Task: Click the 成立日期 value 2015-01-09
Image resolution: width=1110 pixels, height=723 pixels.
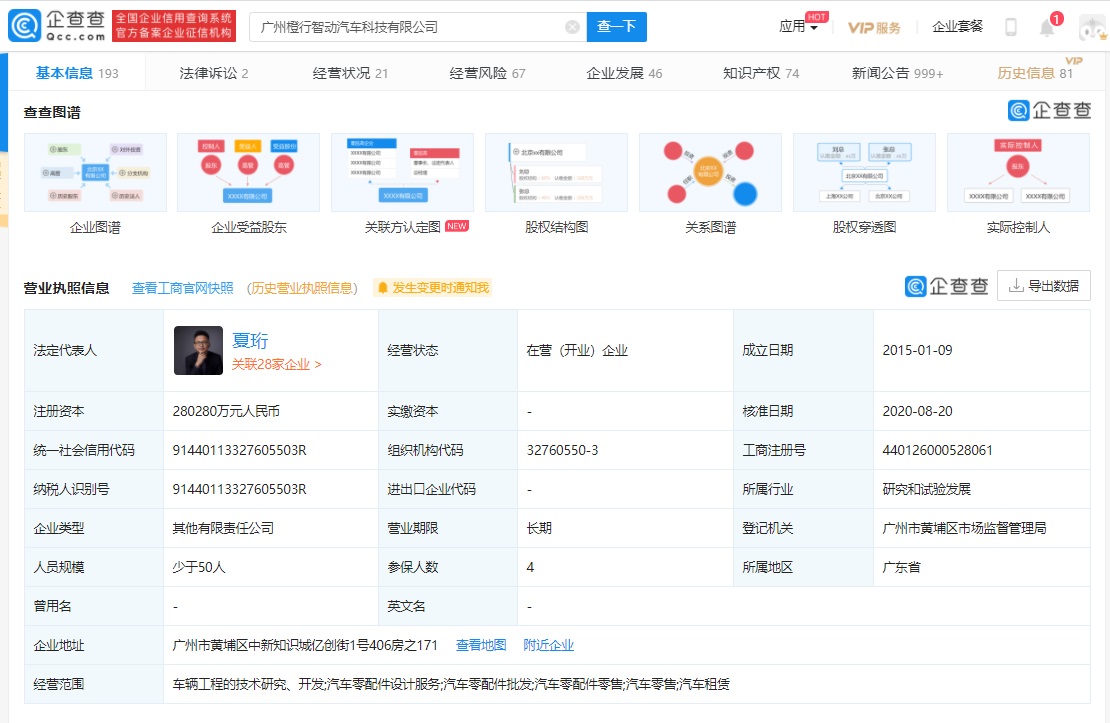Action: tap(917, 350)
